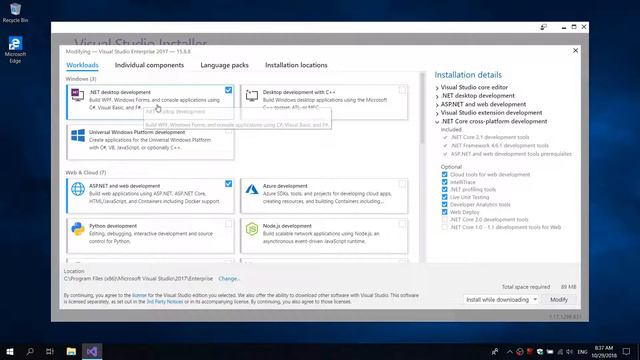
Task: Click the installation location path text
Action: pos(138,279)
